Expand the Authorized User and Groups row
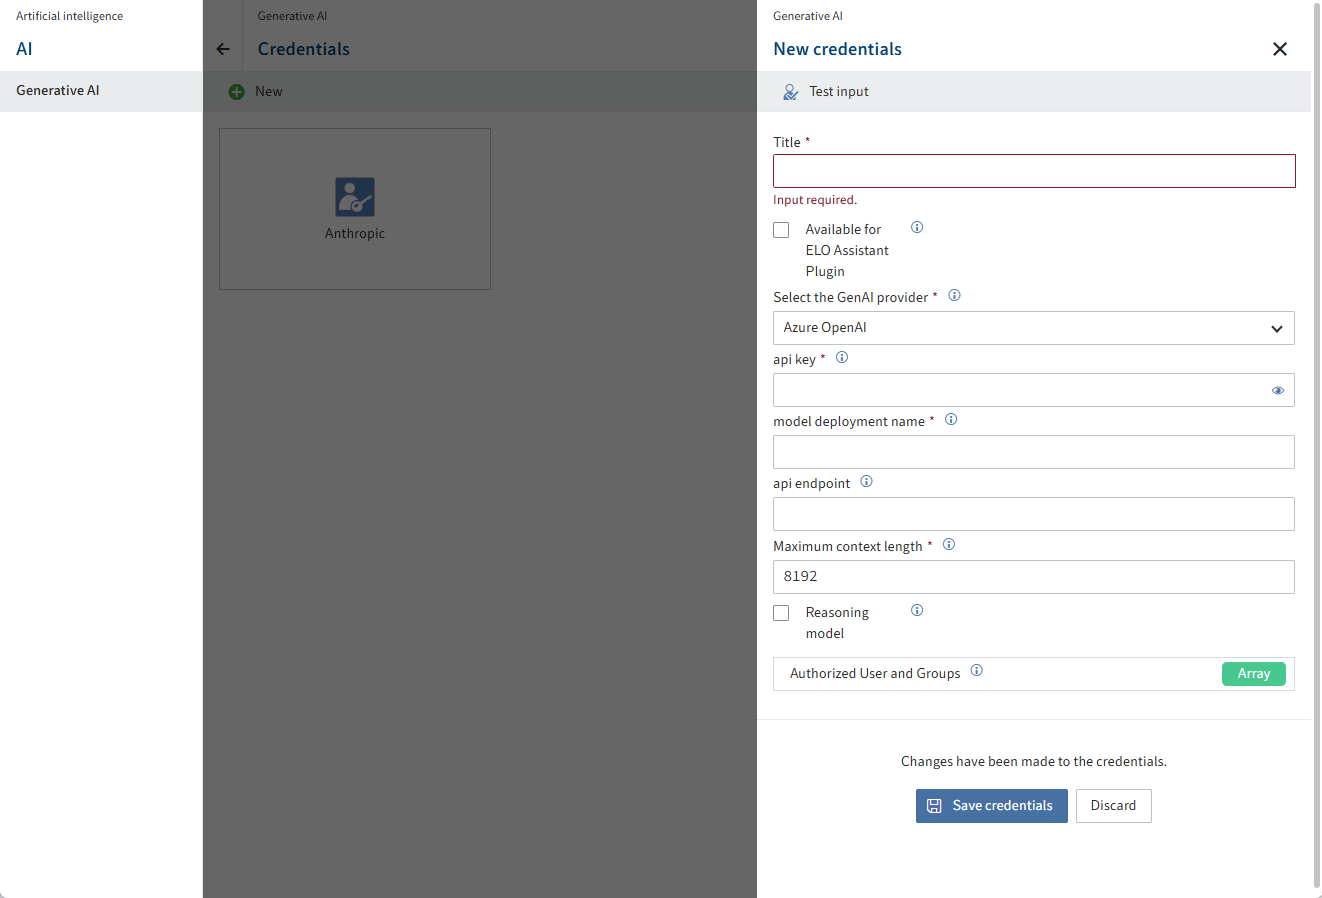Image resolution: width=1322 pixels, height=898 pixels. point(1034,674)
